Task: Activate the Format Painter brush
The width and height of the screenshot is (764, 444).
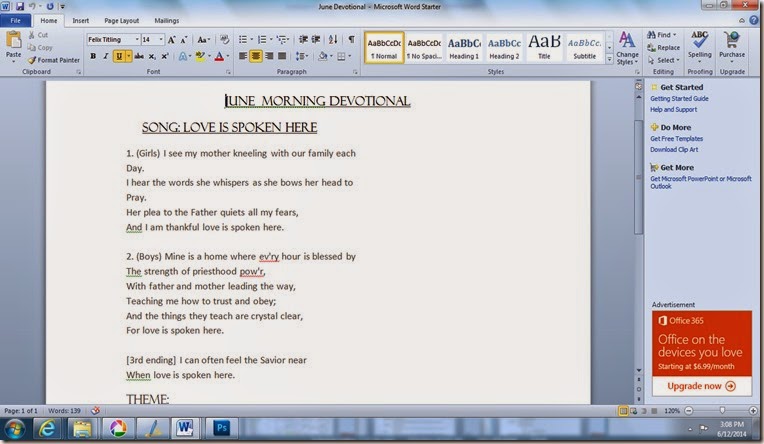Action: point(54,60)
